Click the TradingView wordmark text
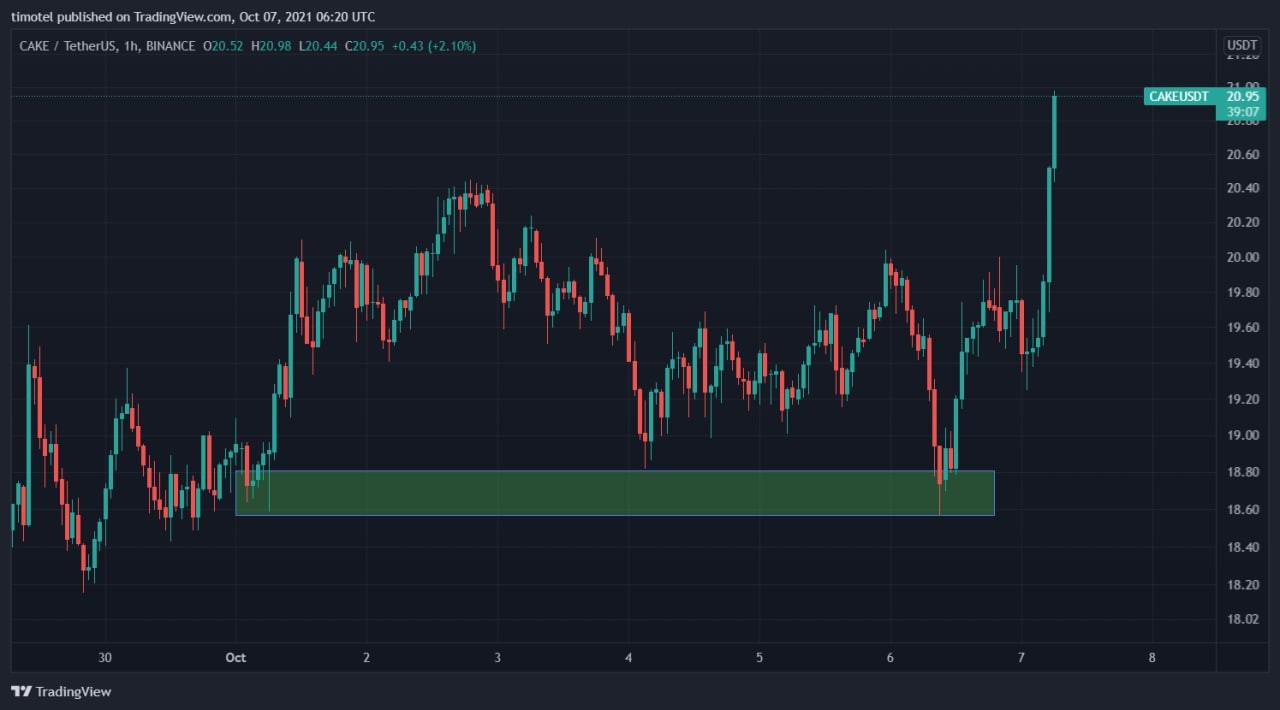Image resolution: width=1280 pixels, height=710 pixels. pos(74,691)
